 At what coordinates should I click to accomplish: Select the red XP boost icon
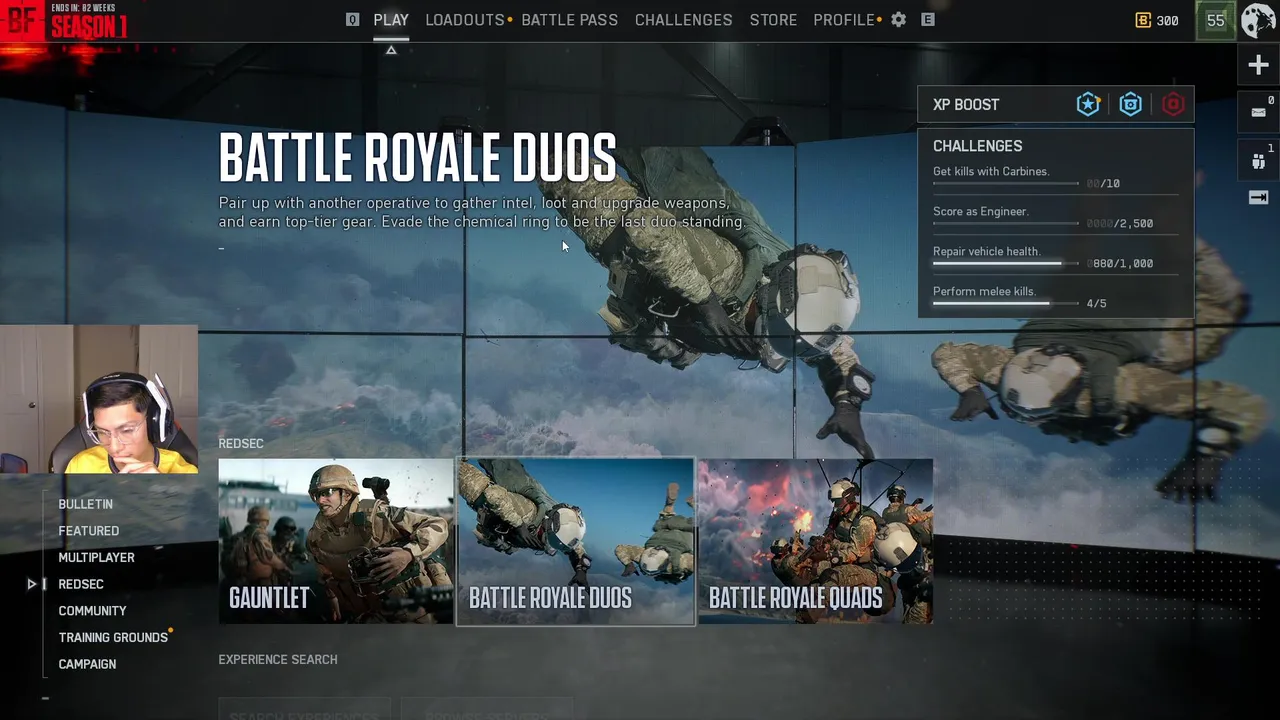[x=1173, y=104]
